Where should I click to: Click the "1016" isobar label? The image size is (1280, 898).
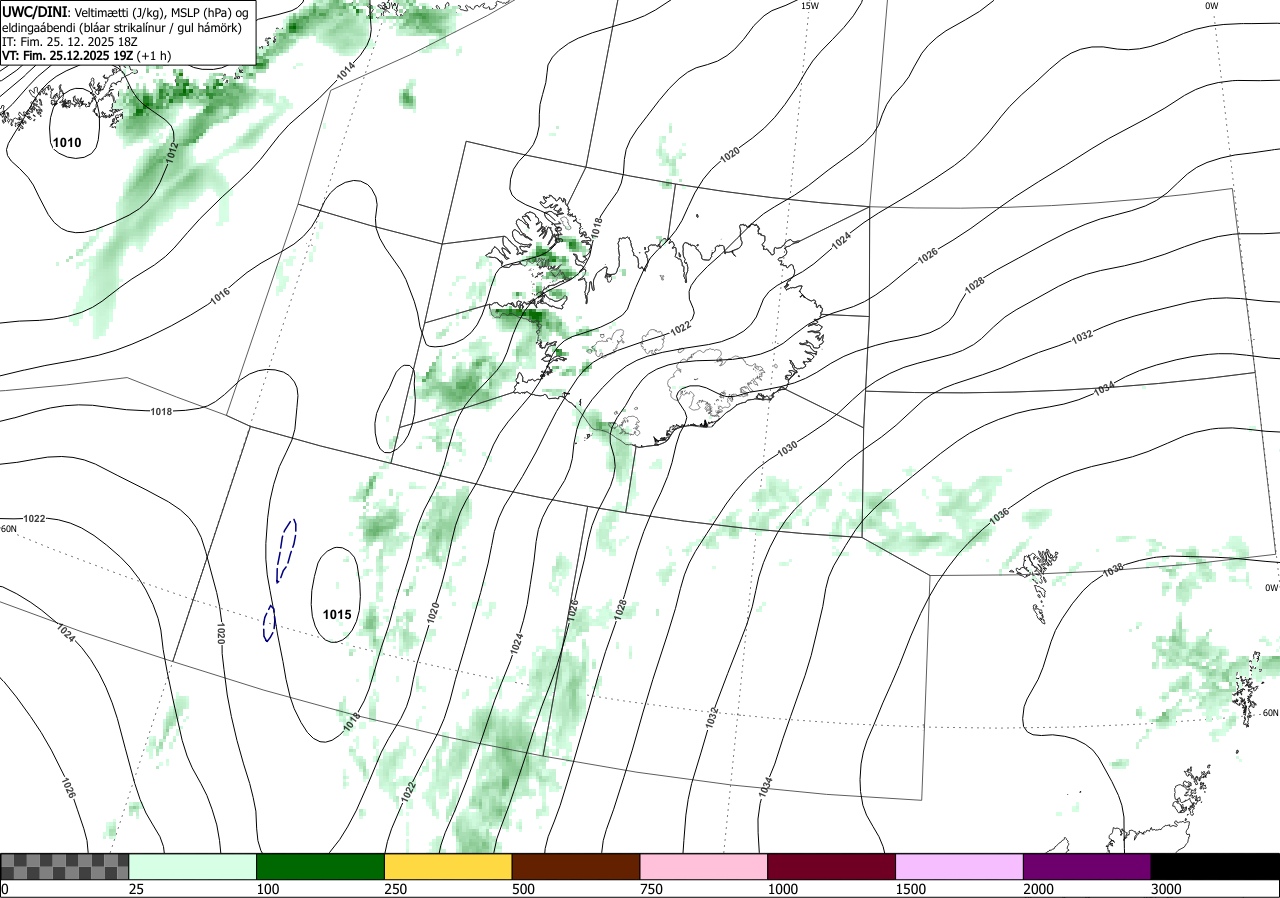[x=220, y=297]
